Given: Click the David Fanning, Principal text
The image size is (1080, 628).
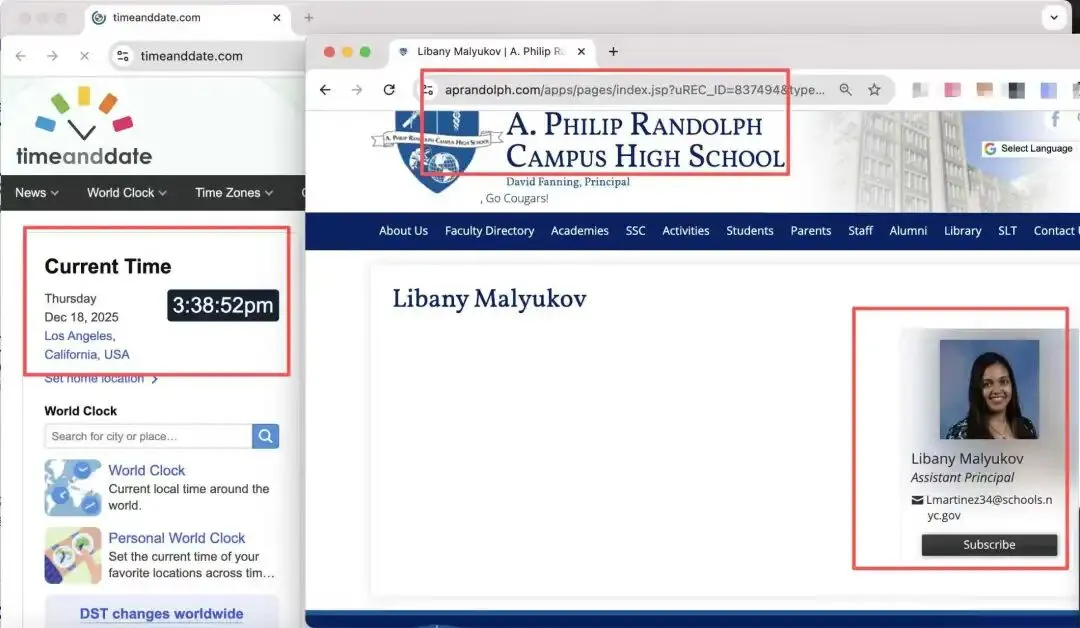Looking at the screenshot, I should 568,182.
